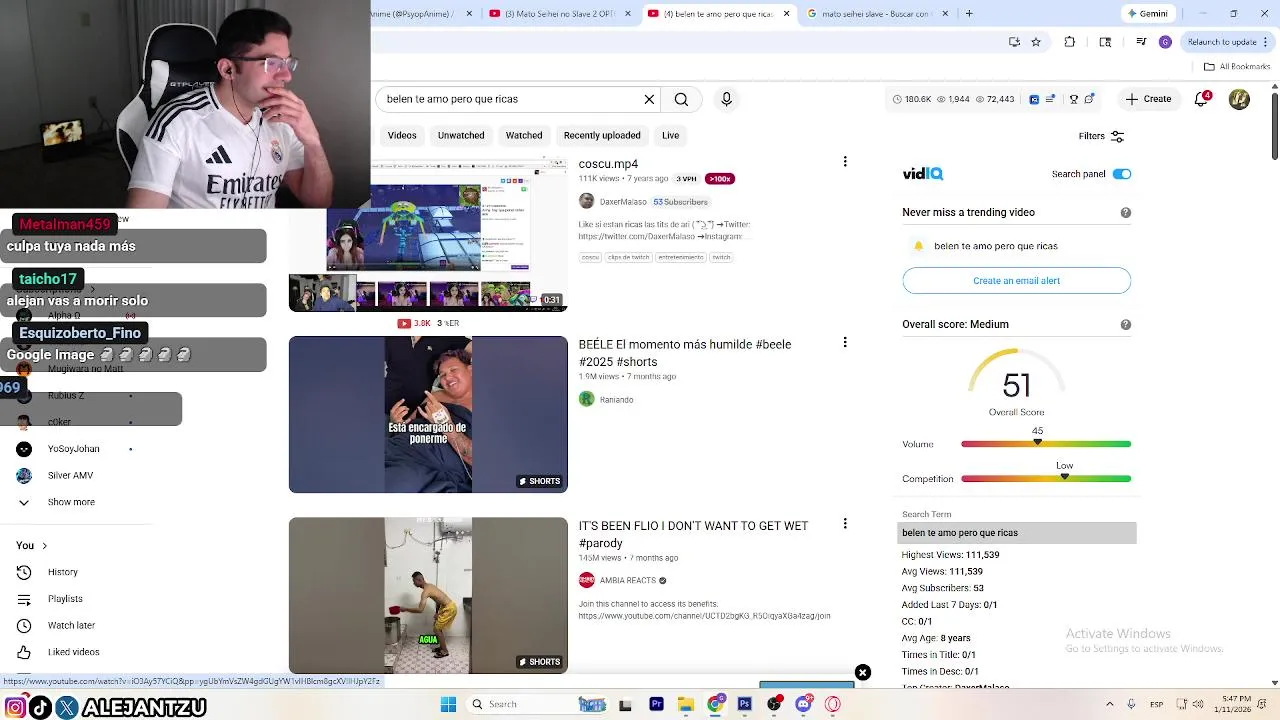The image size is (1280, 720).
Task: Clear the YouTube search box text
Action: click(x=649, y=99)
